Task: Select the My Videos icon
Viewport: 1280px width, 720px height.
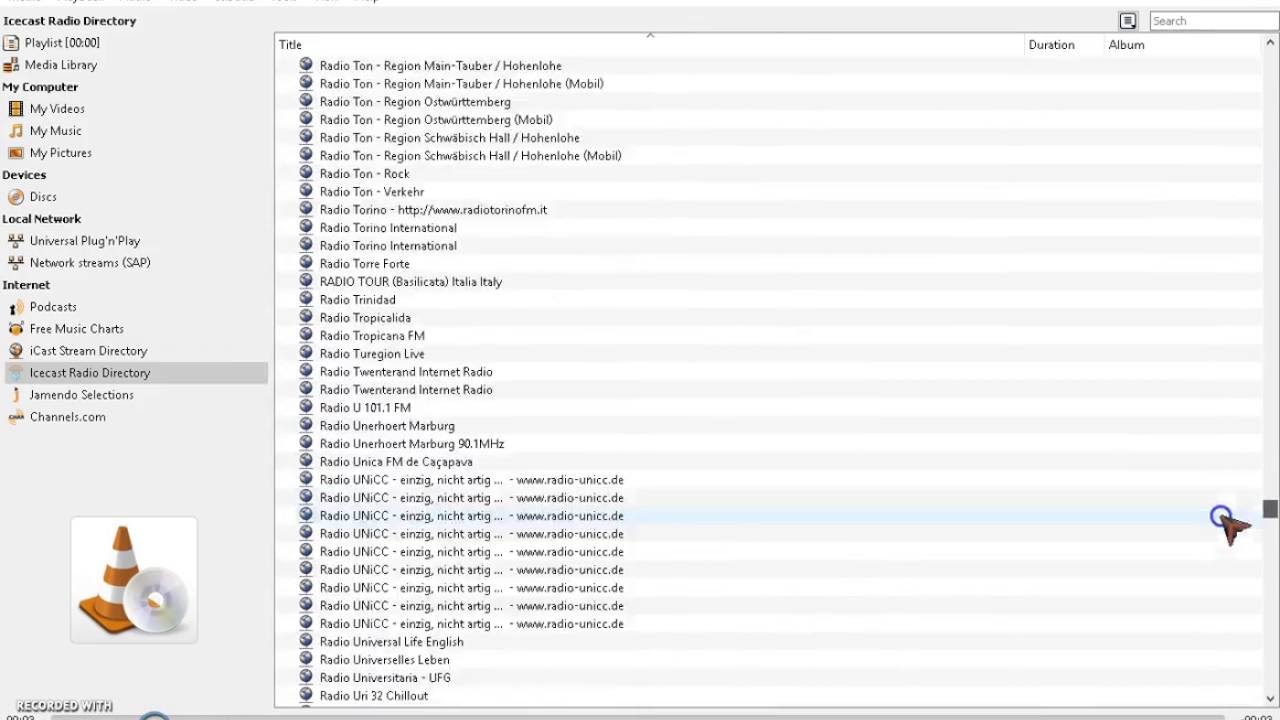Action: 16,109
